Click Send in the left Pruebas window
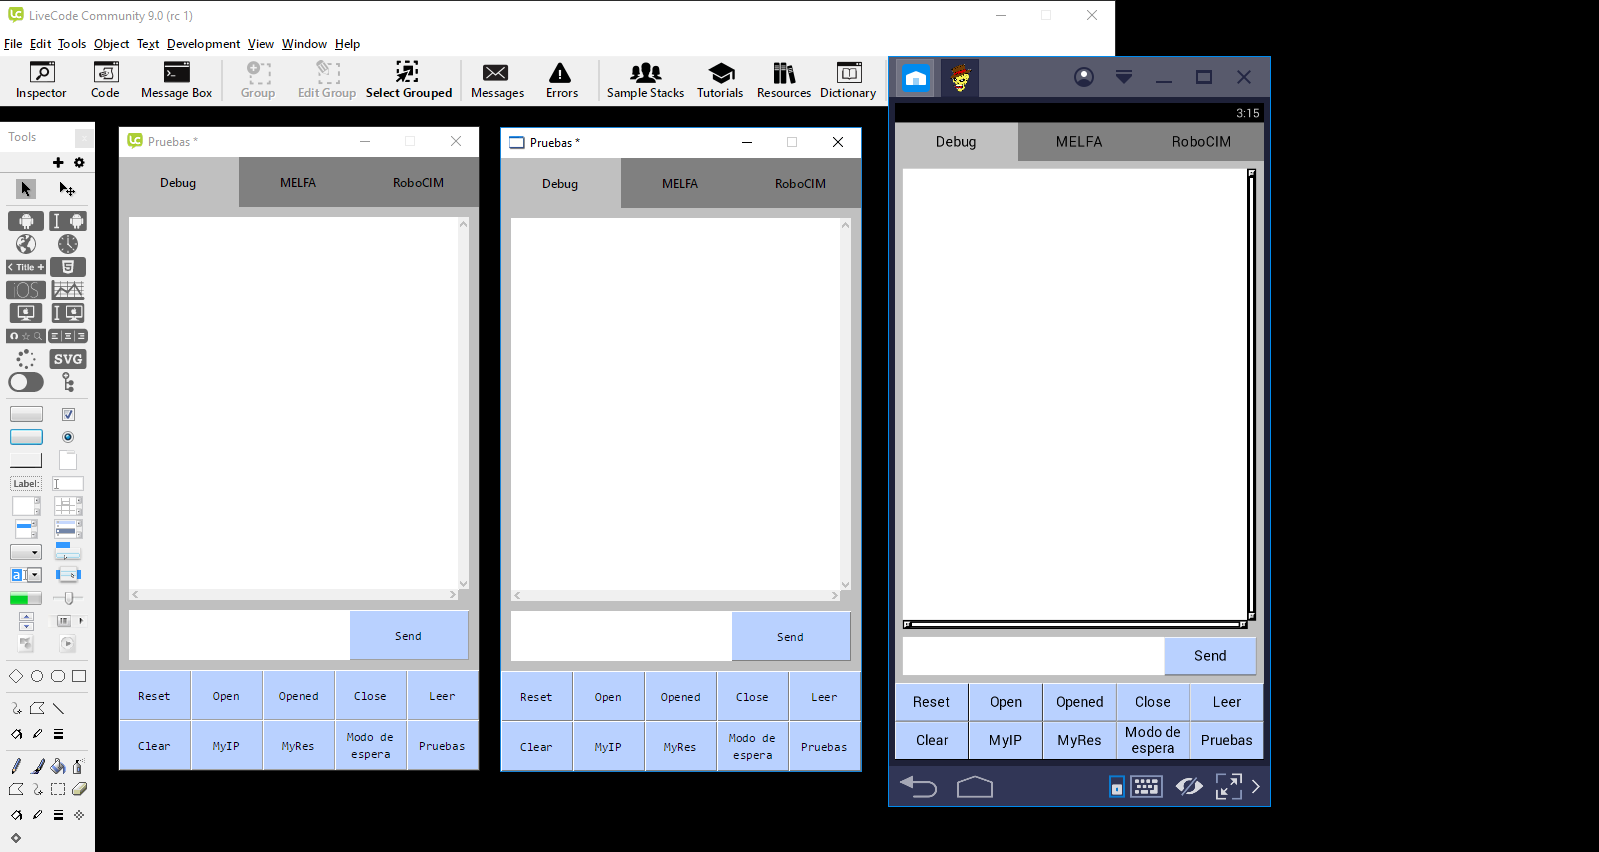 pos(408,636)
